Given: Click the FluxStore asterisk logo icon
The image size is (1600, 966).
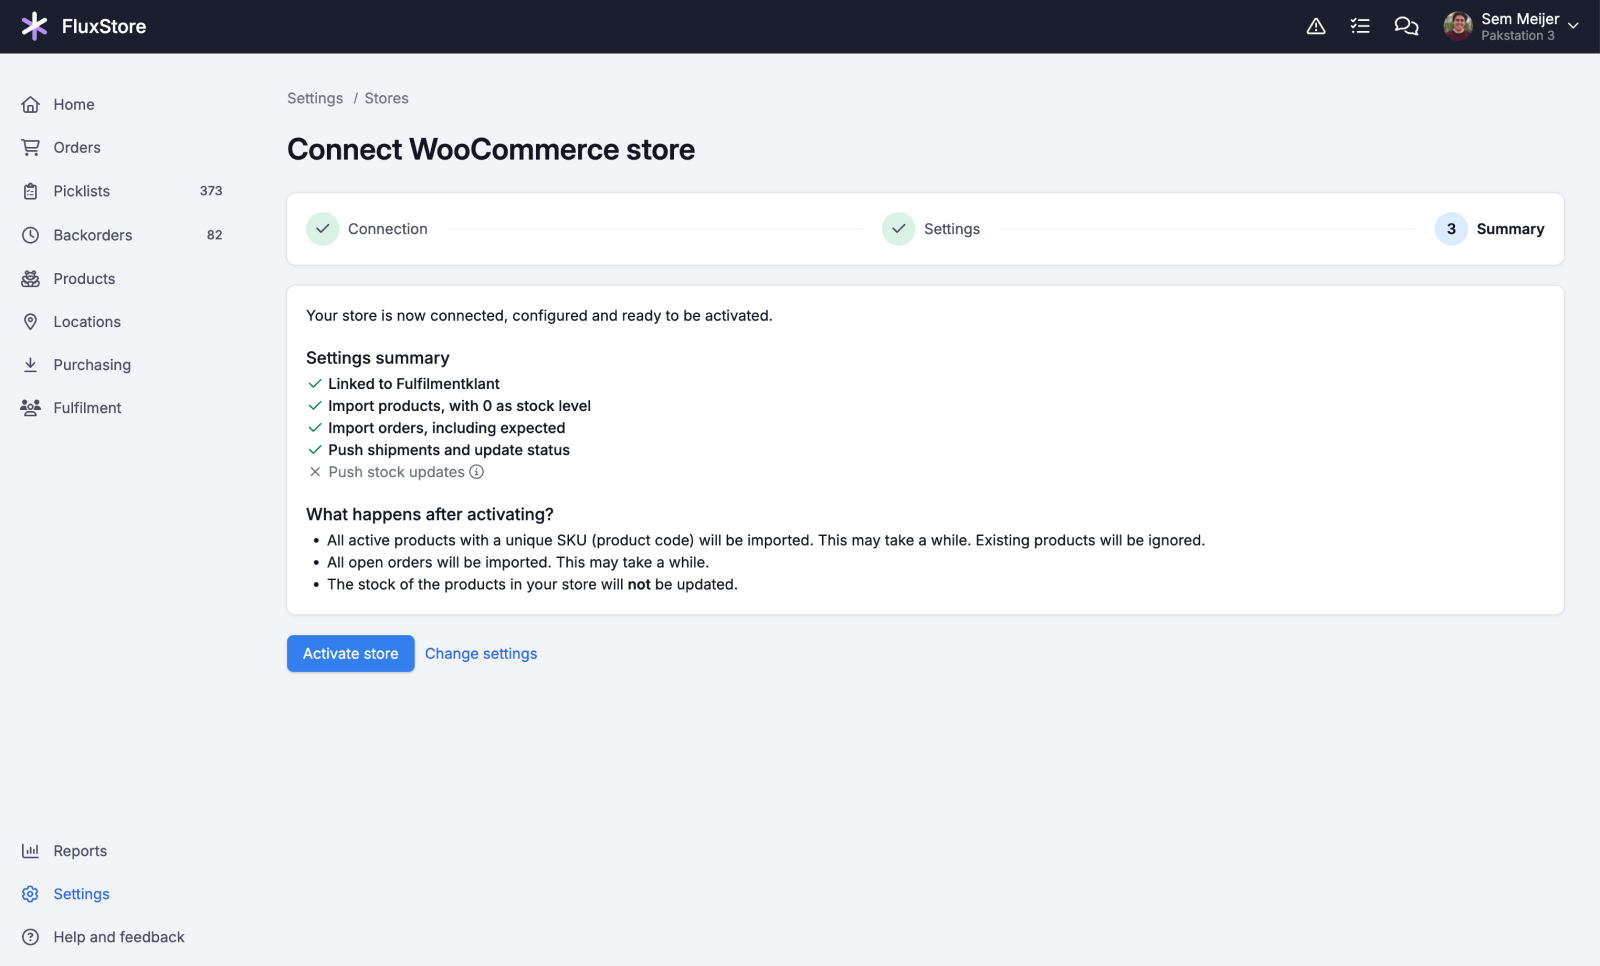Looking at the screenshot, I should coord(34,26).
